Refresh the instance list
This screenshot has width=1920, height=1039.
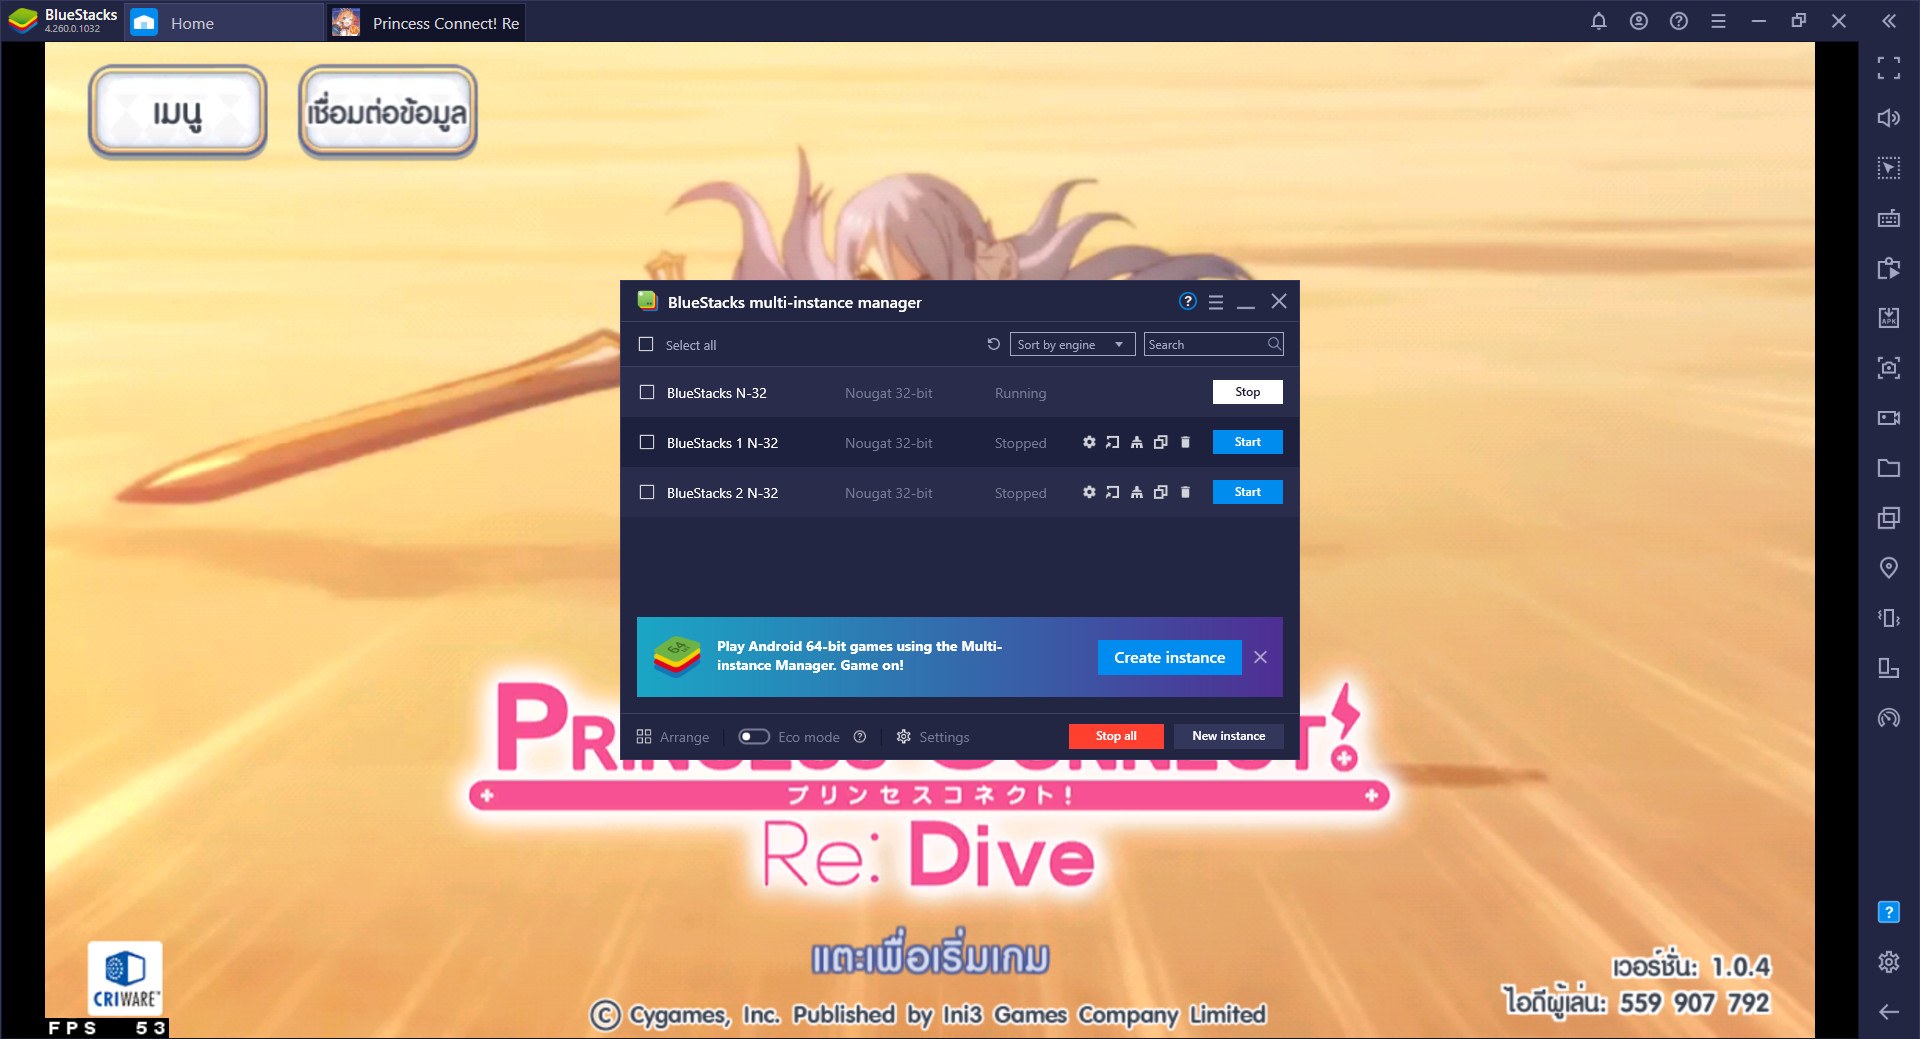coord(993,344)
